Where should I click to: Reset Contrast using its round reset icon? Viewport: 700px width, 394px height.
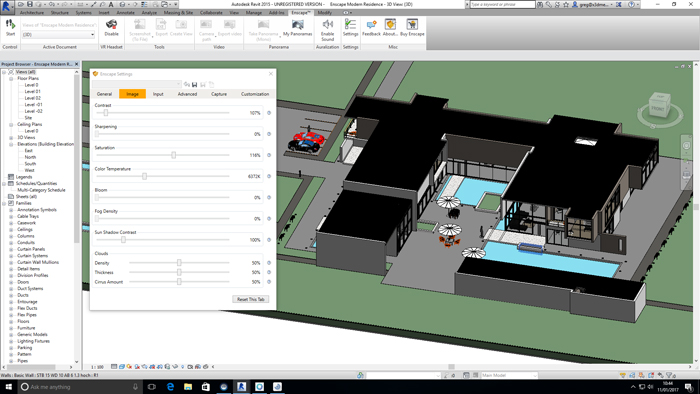tap(269, 113)
